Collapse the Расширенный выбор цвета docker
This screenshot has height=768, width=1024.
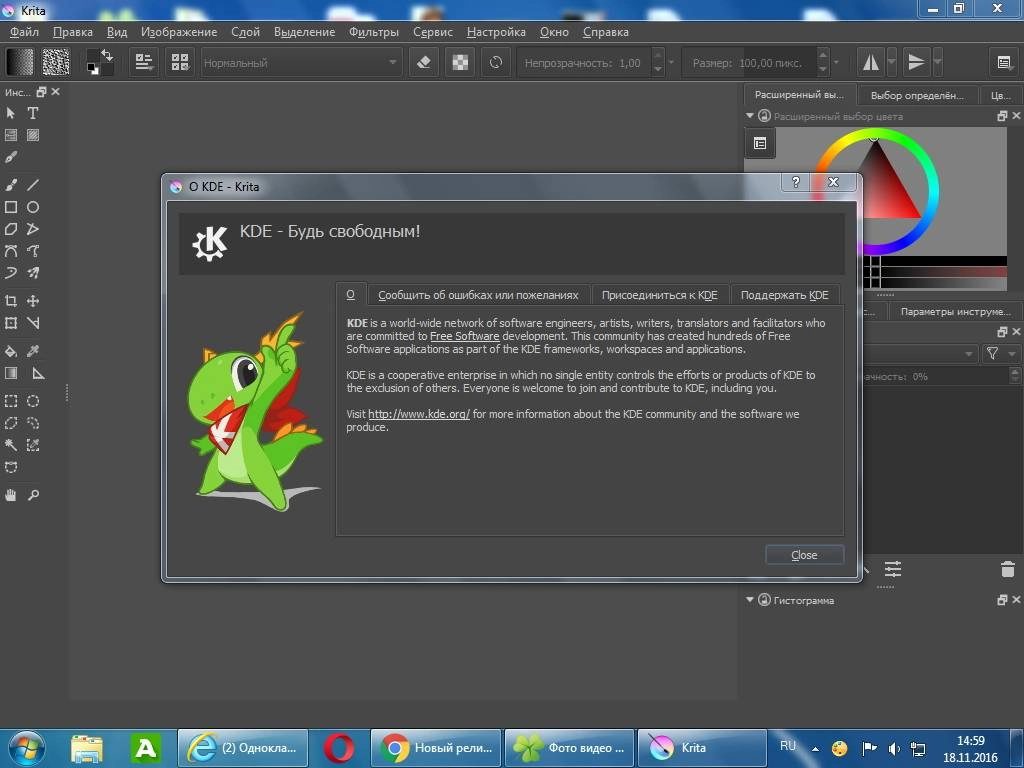coord(750,116)
